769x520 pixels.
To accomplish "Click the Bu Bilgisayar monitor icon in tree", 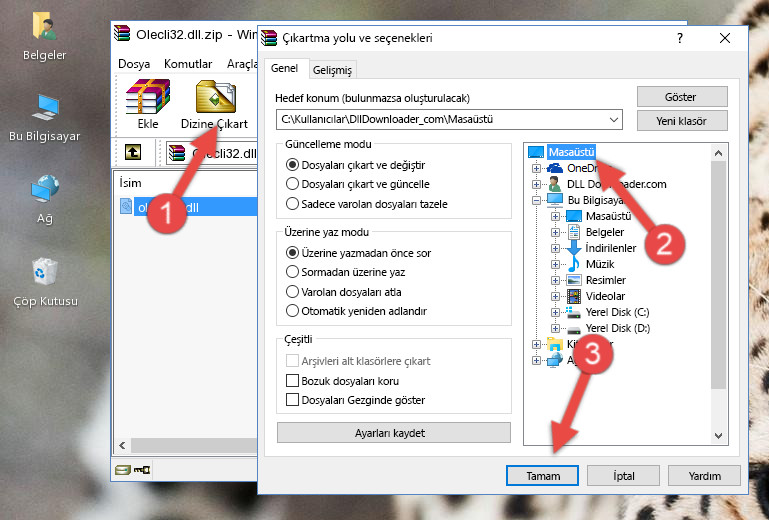I will 555,200.
